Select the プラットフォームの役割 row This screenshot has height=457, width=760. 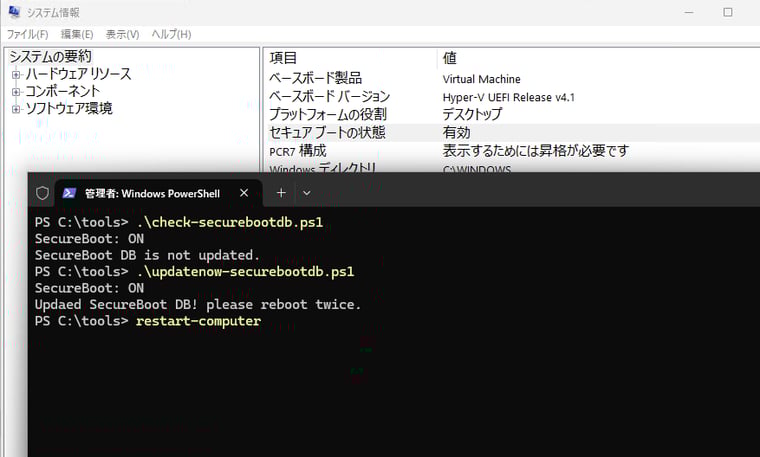click(x=513, y=114)
